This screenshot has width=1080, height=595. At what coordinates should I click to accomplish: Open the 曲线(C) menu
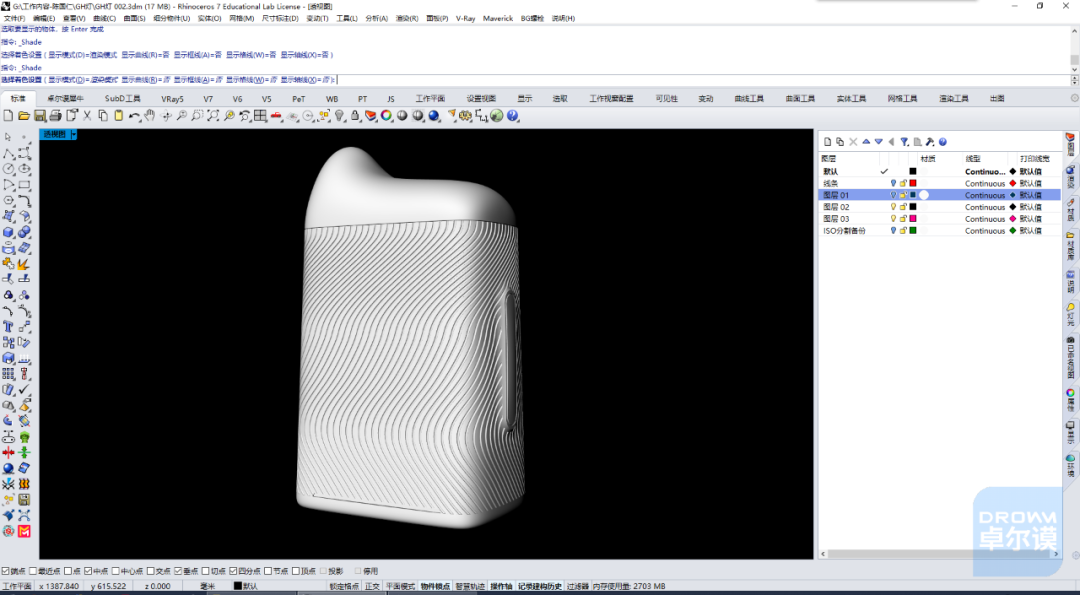point(104,19)
